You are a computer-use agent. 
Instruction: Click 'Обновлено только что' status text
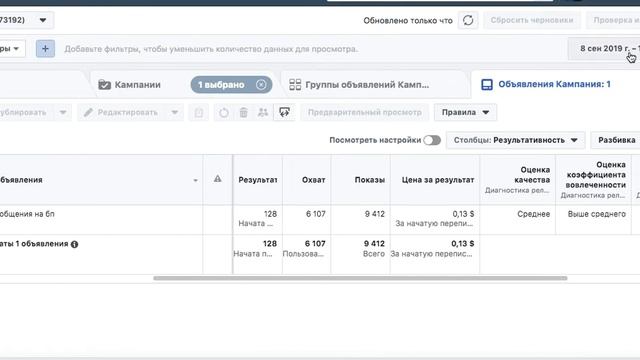[x=408, y=20]
